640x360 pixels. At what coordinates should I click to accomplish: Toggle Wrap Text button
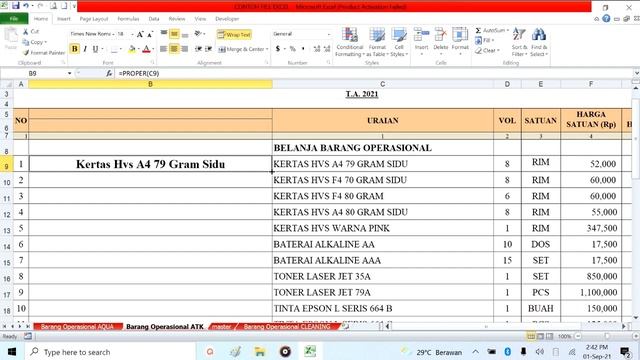pyautogui.click(x=234, y=35)
